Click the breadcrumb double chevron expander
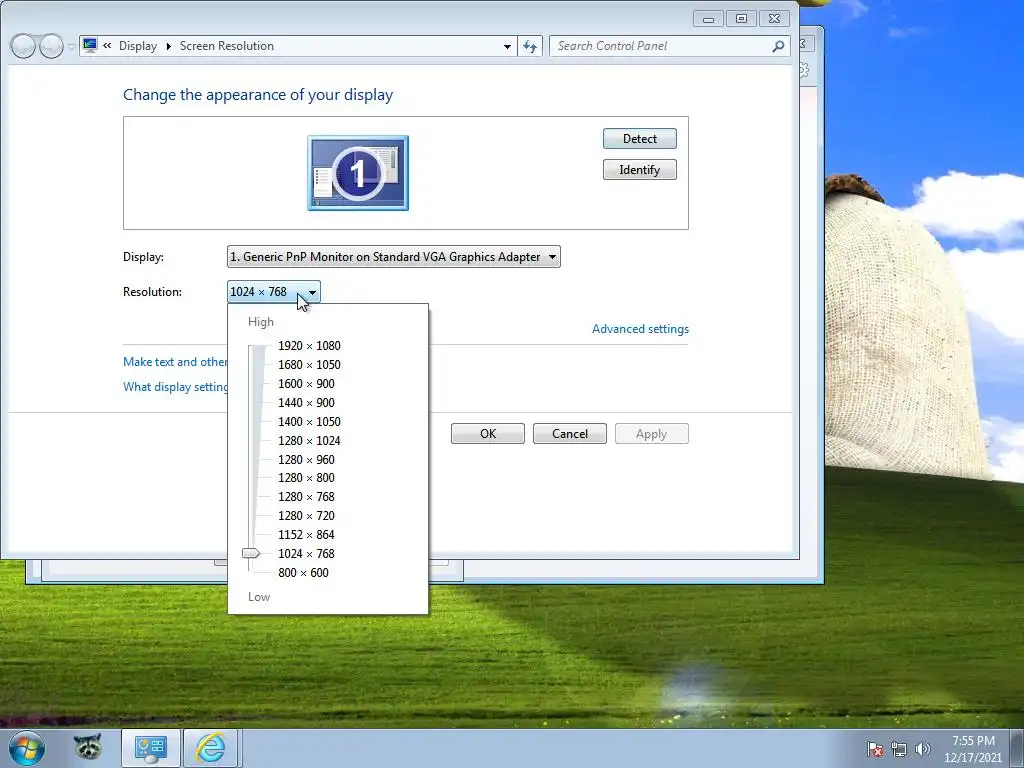Viewport: 1024px width, 768px height. [107, 46]
